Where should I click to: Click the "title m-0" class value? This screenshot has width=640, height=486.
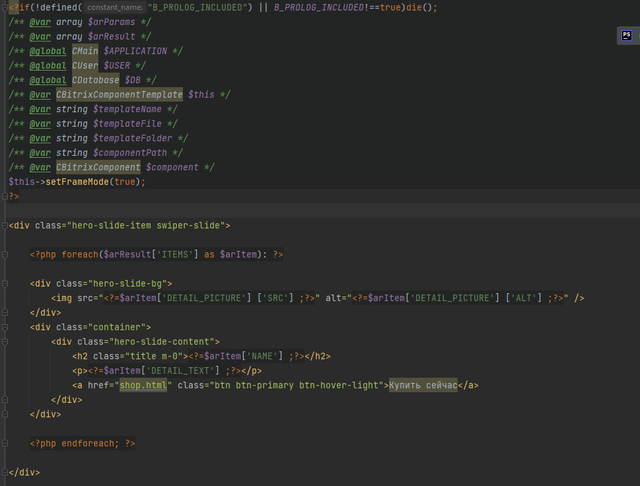point(154,356)
